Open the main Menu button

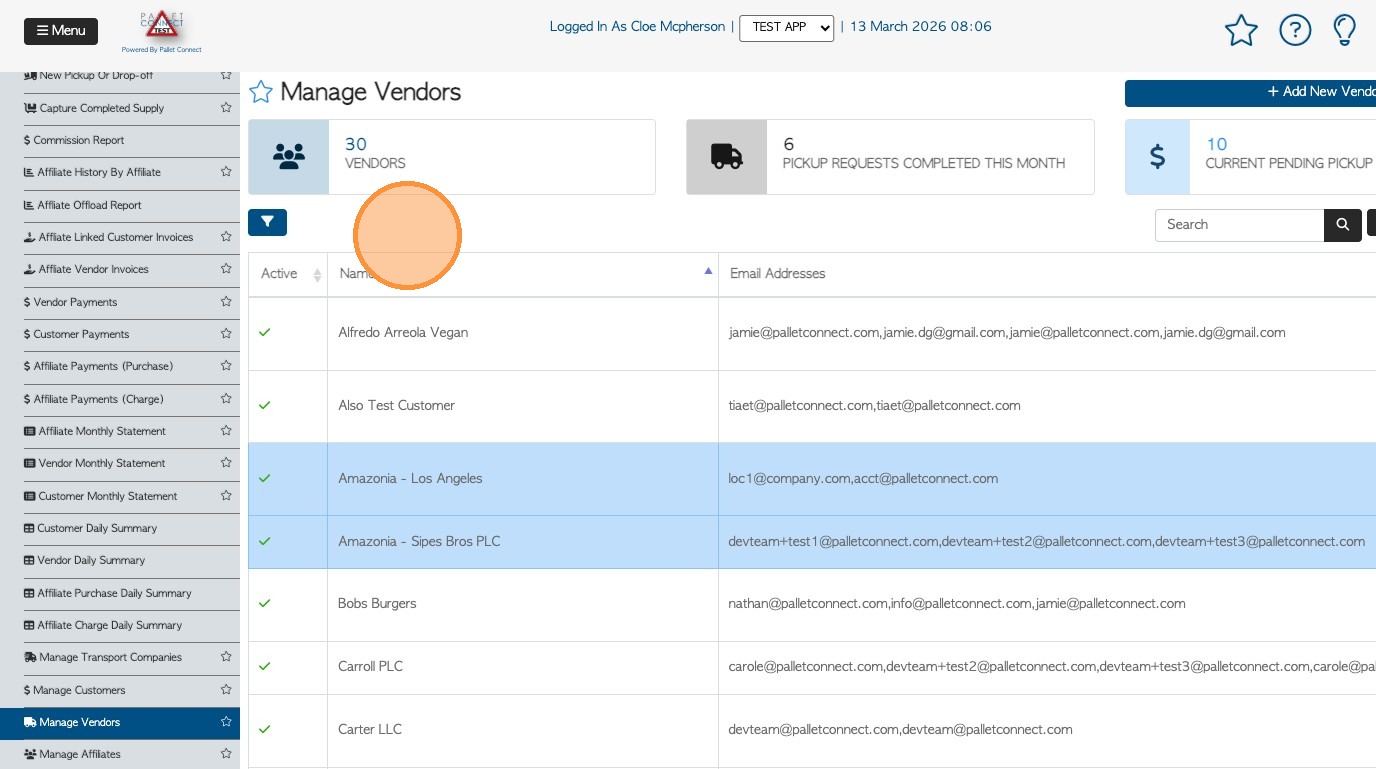[61, 31]
